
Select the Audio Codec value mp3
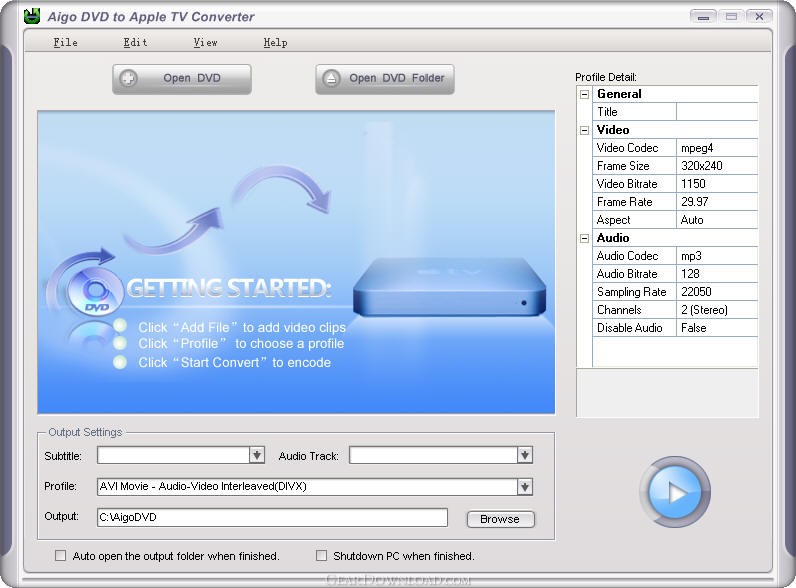[717, 256]
